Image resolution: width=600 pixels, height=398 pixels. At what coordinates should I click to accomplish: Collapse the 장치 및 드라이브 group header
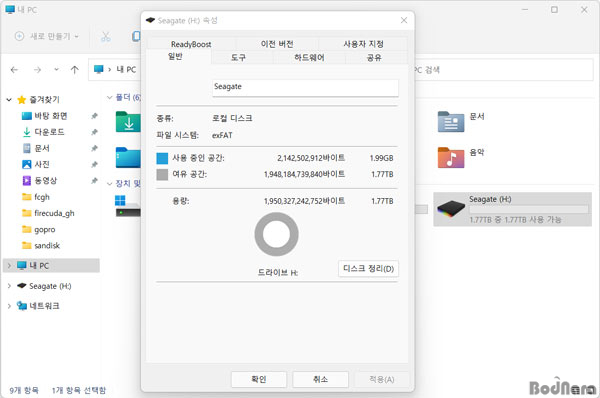tap(109, 184)
